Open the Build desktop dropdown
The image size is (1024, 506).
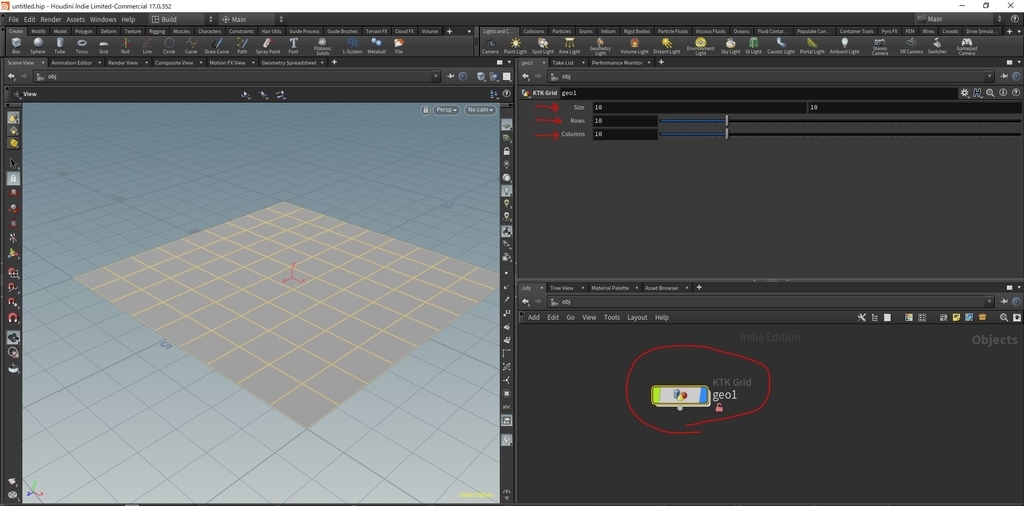(x=182, y=20)
